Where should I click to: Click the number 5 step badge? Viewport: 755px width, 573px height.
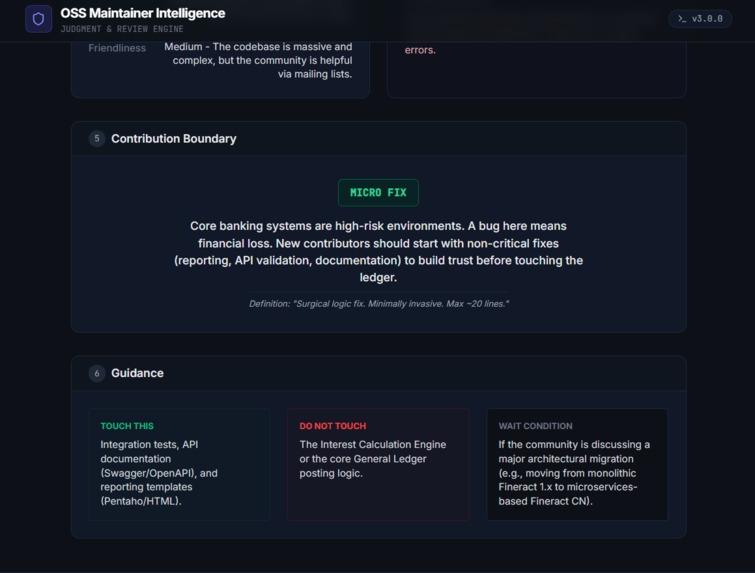(x=97, y=139)
